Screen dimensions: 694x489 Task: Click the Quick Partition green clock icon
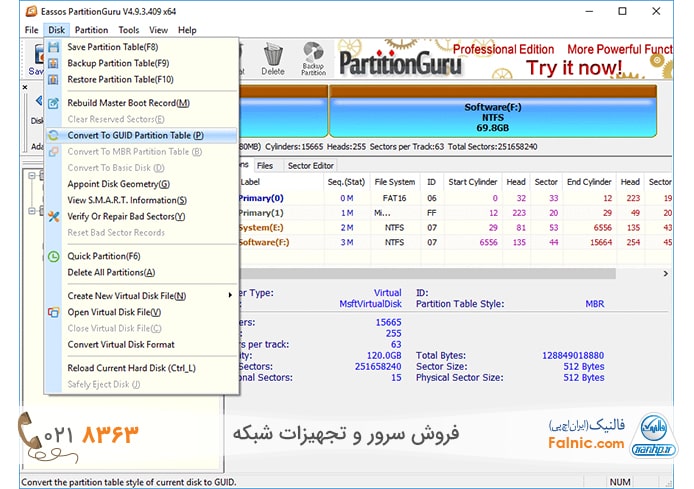coord(54,256)
